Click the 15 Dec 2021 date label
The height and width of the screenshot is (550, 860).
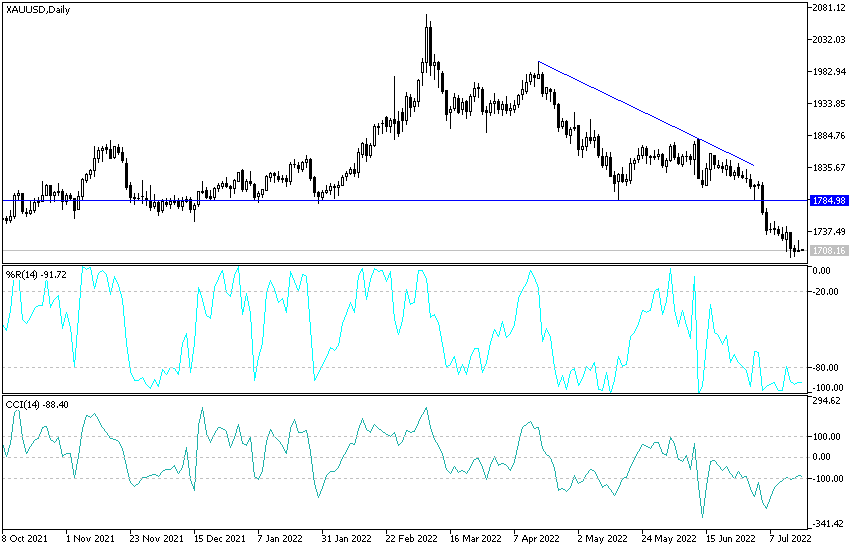click(x=220, y=538)
